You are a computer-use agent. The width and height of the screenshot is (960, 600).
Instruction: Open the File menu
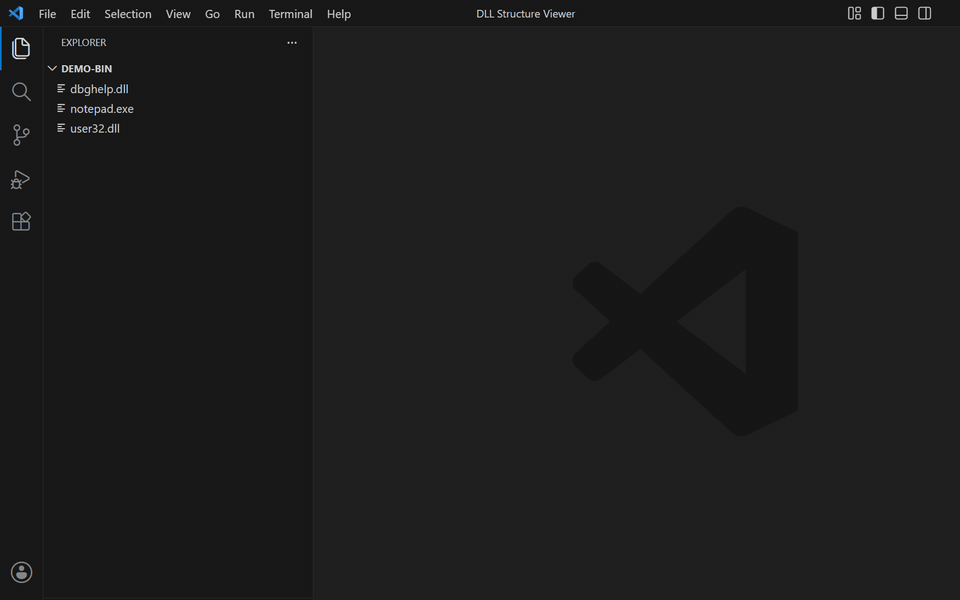(47, 13)
